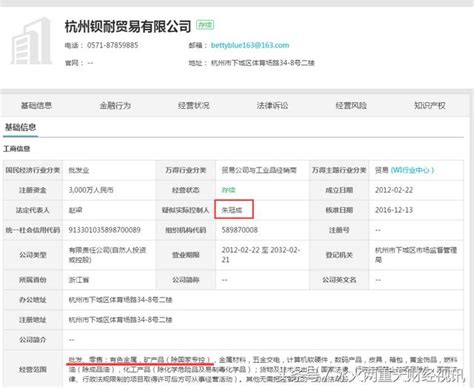Switch to the 金融行为 tab
This screenshot has height=388, width=474.
point(115,106)
